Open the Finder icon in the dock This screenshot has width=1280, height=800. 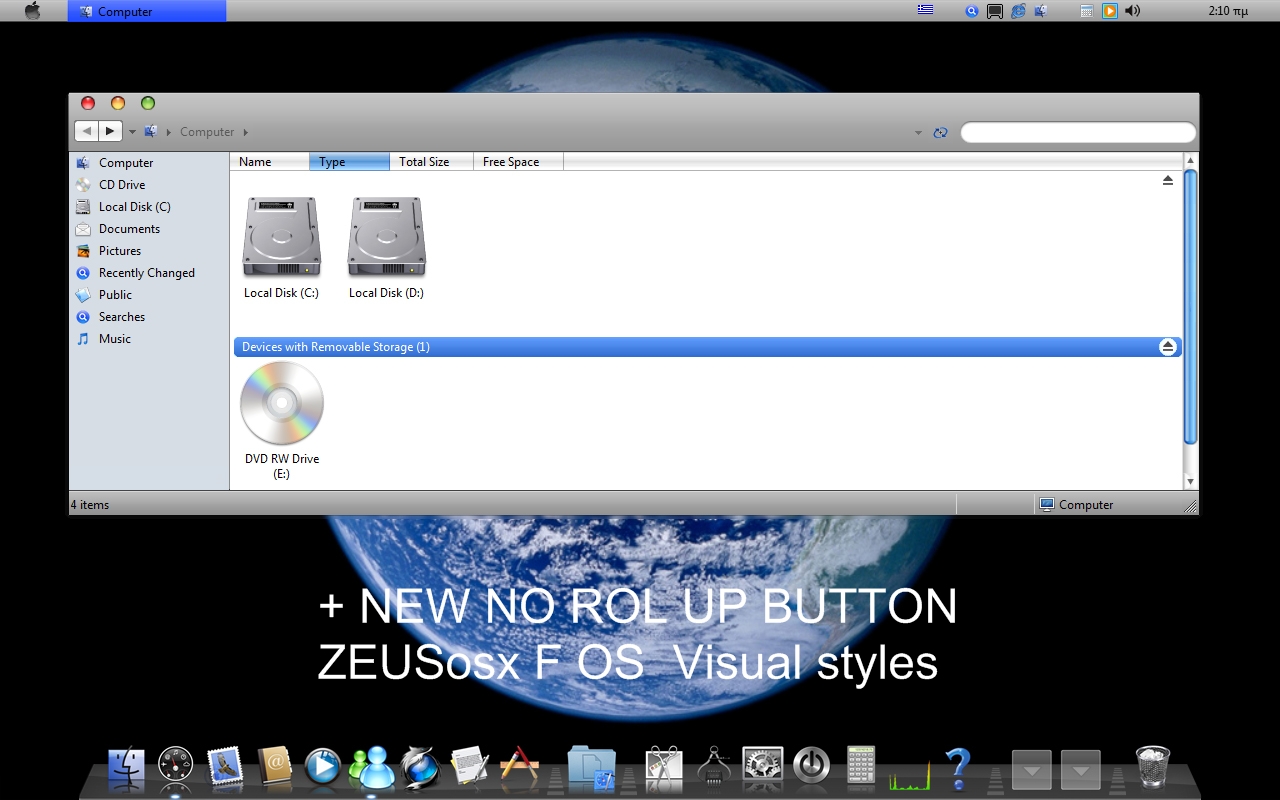click(x=127, y=768)
